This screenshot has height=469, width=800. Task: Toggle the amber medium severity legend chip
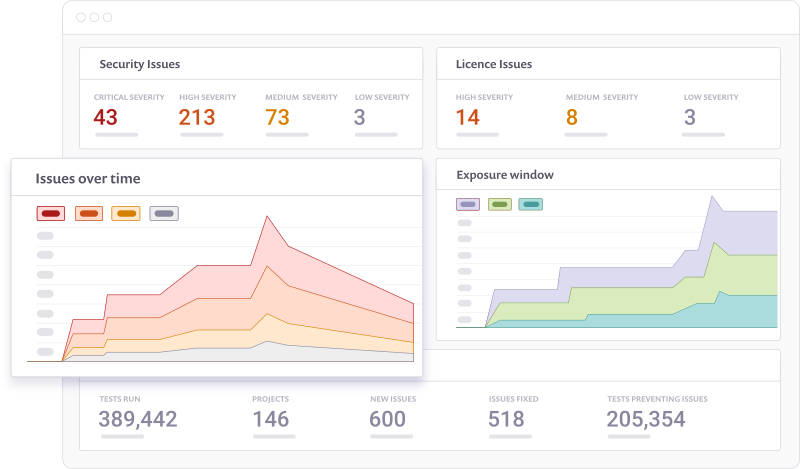click(x=126, y=213)
